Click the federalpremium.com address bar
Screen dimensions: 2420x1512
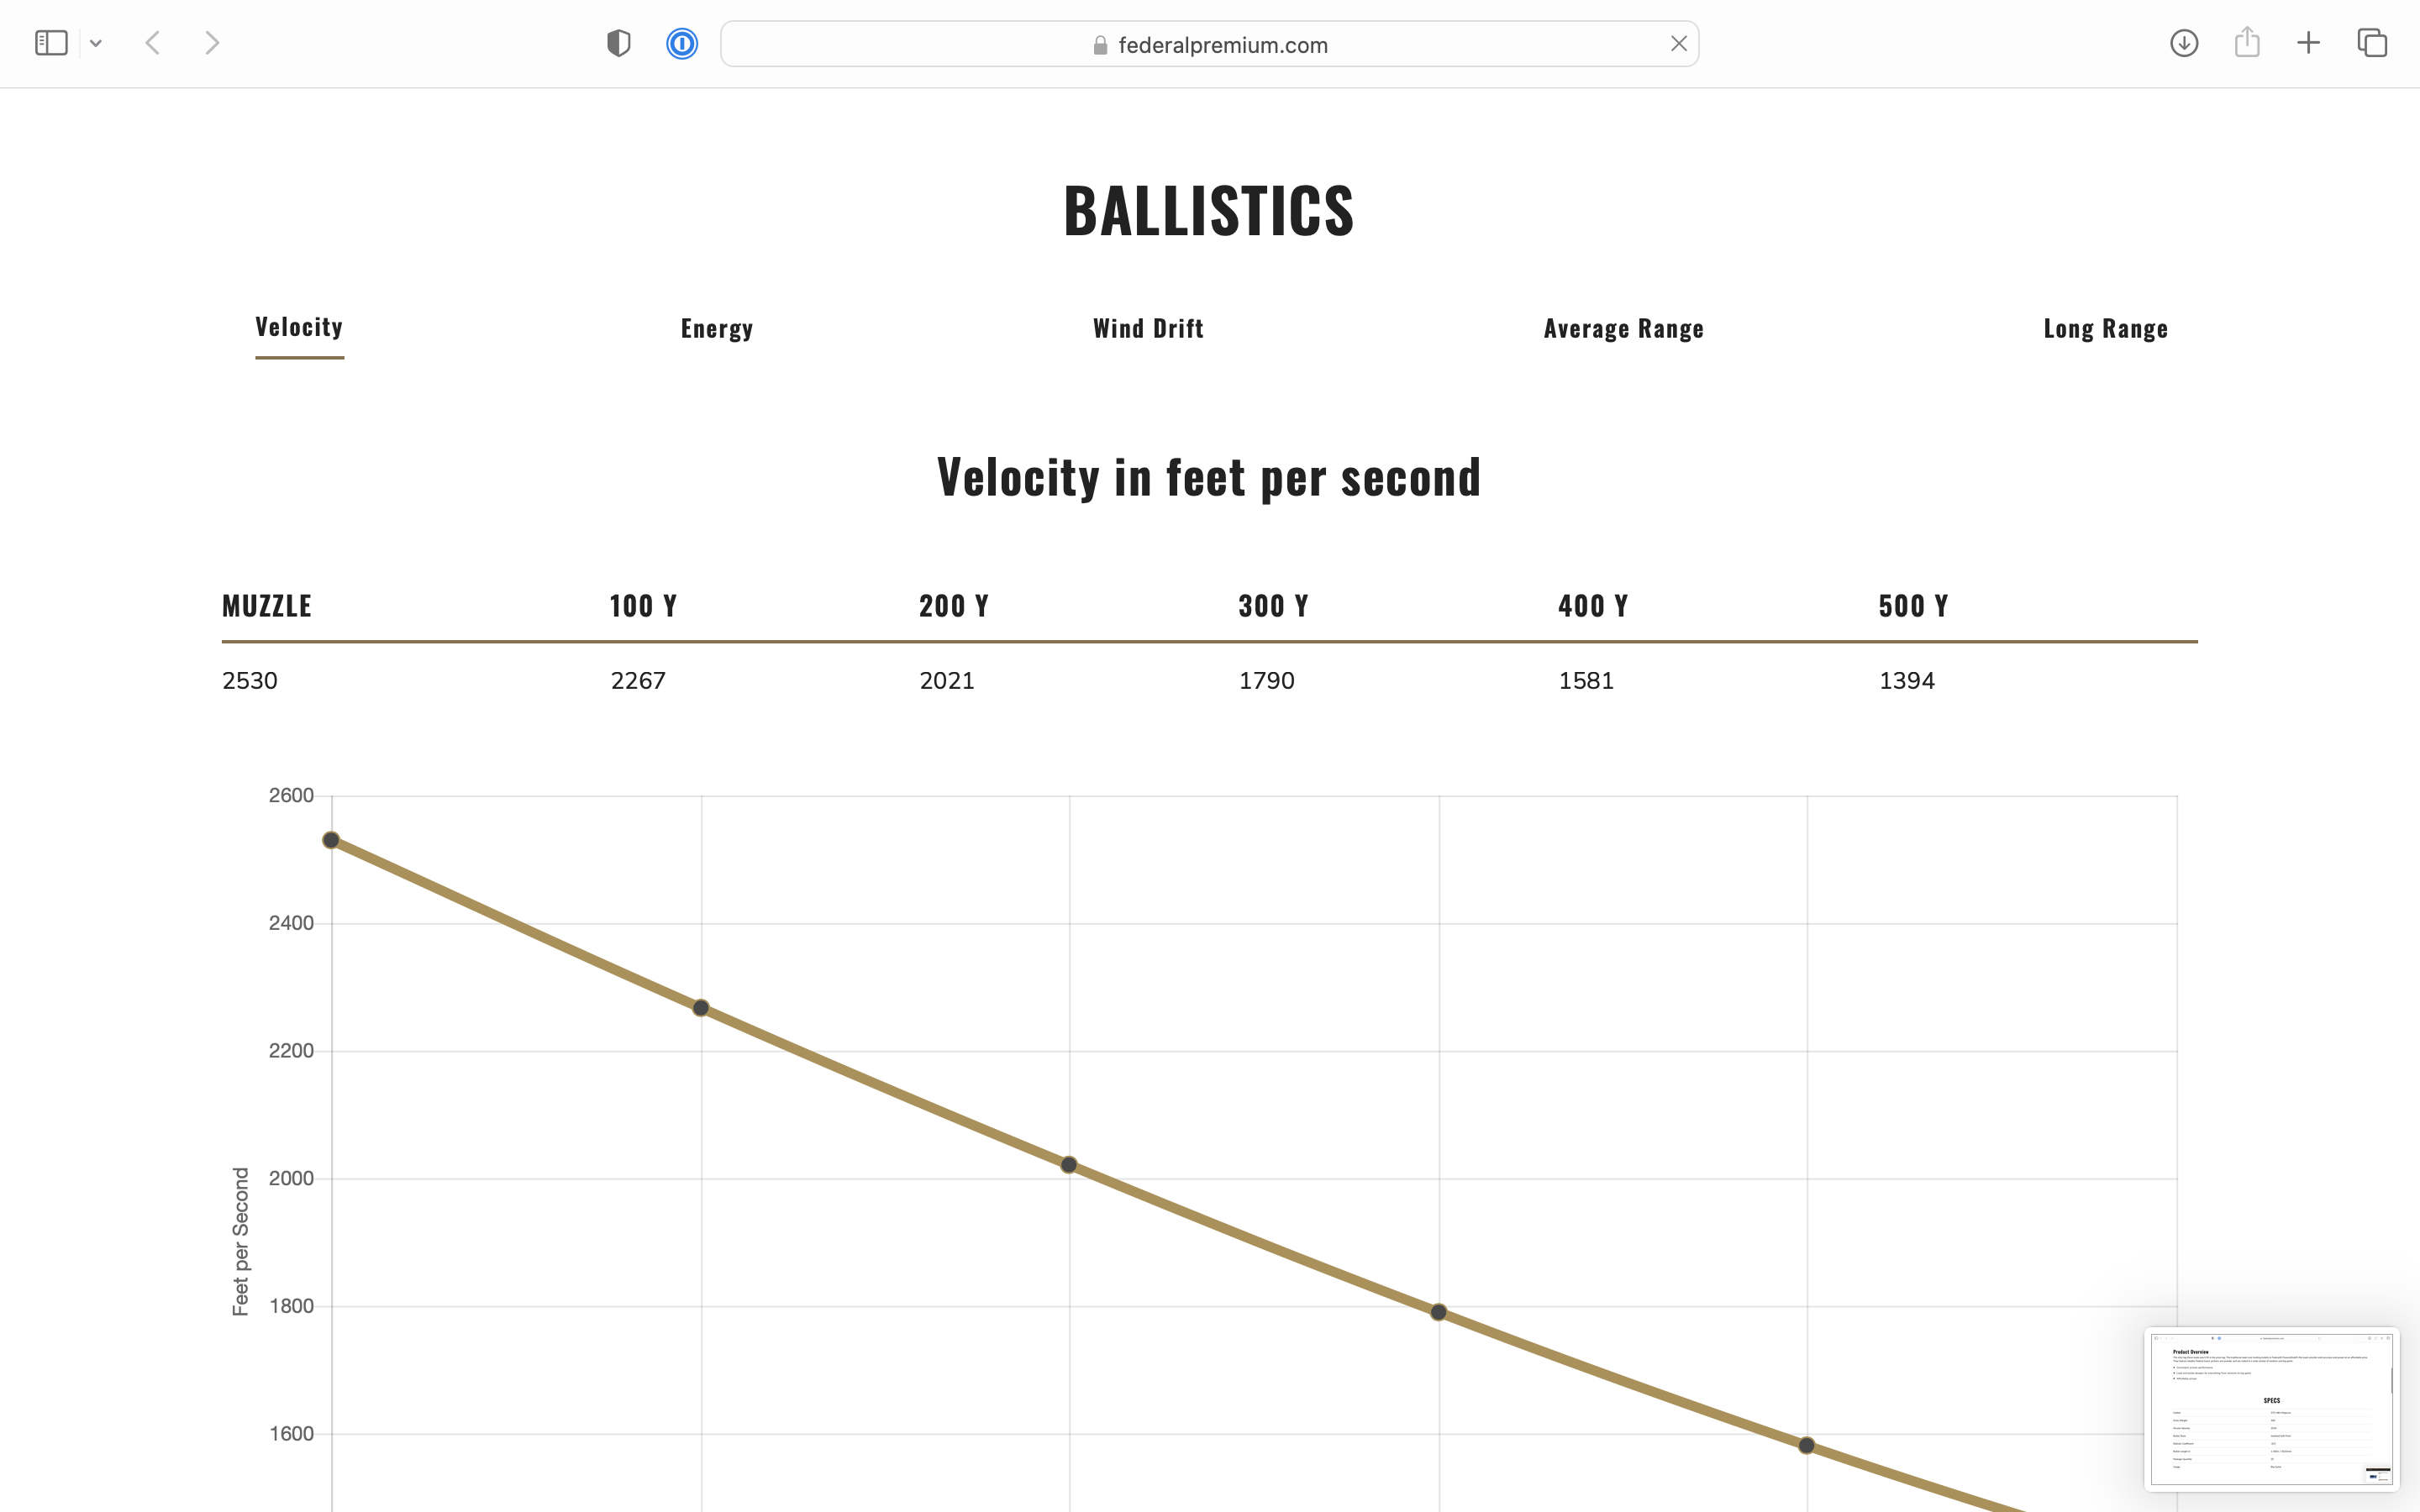1209,44
